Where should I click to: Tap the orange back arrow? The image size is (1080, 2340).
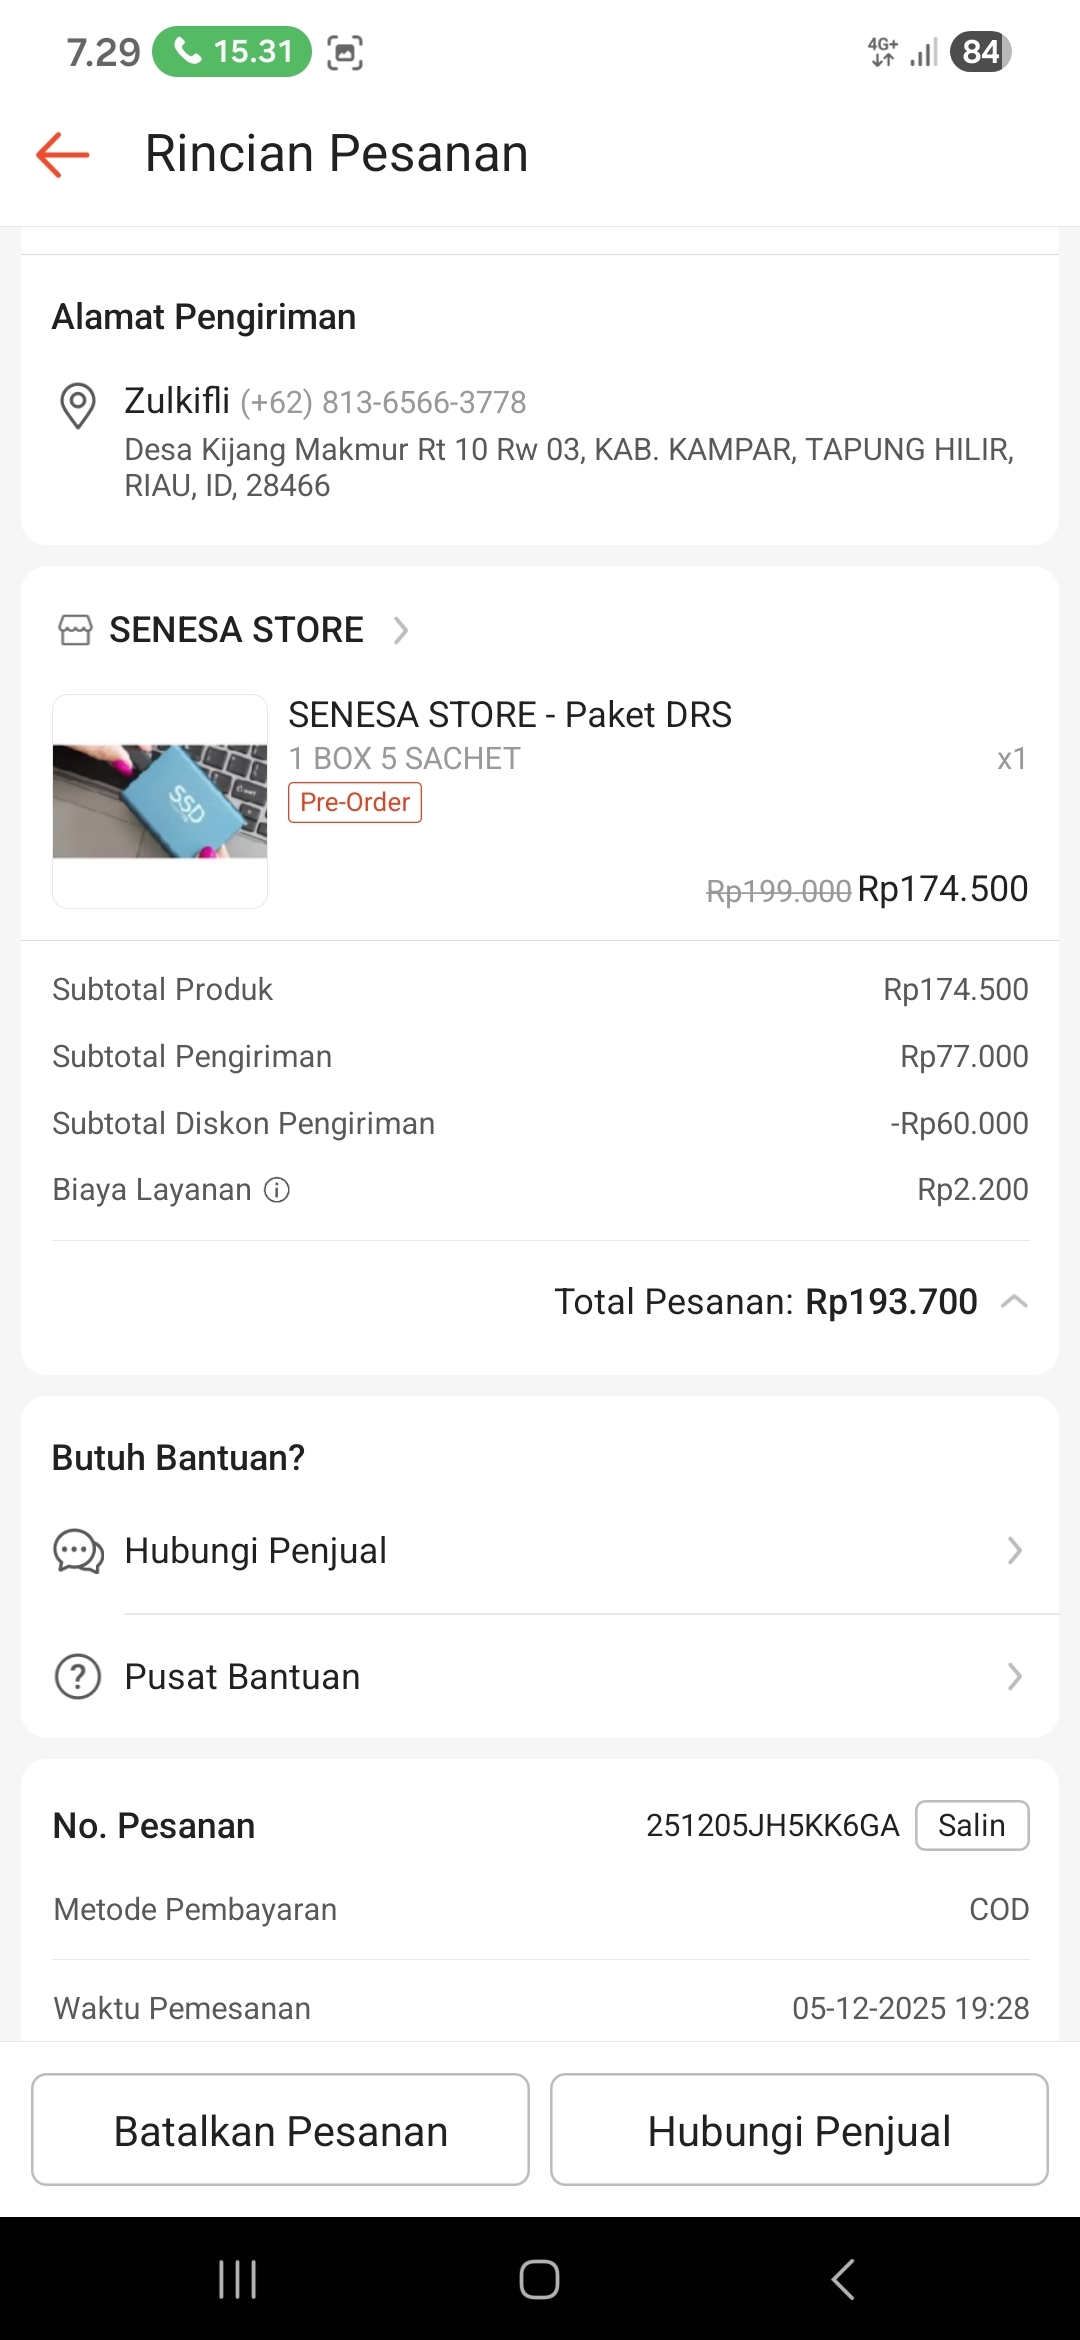(x=62, y=155)
